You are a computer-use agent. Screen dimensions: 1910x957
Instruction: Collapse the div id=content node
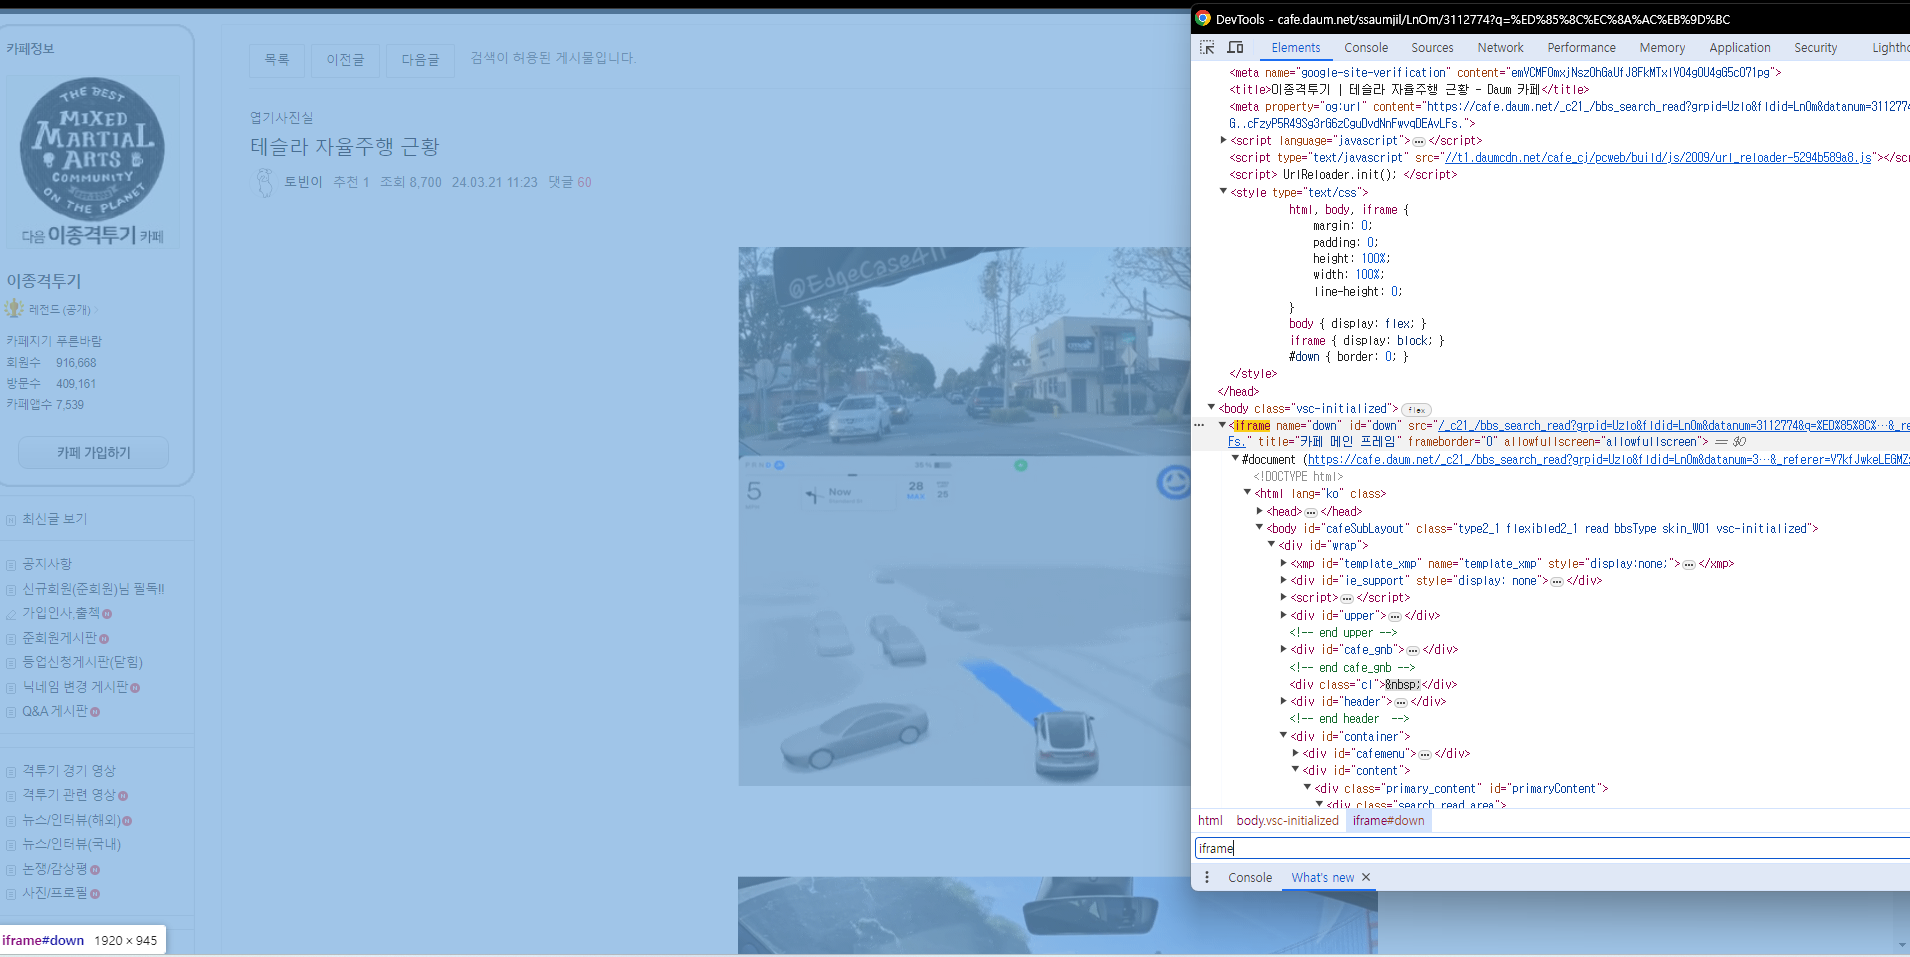[1295, 769]
